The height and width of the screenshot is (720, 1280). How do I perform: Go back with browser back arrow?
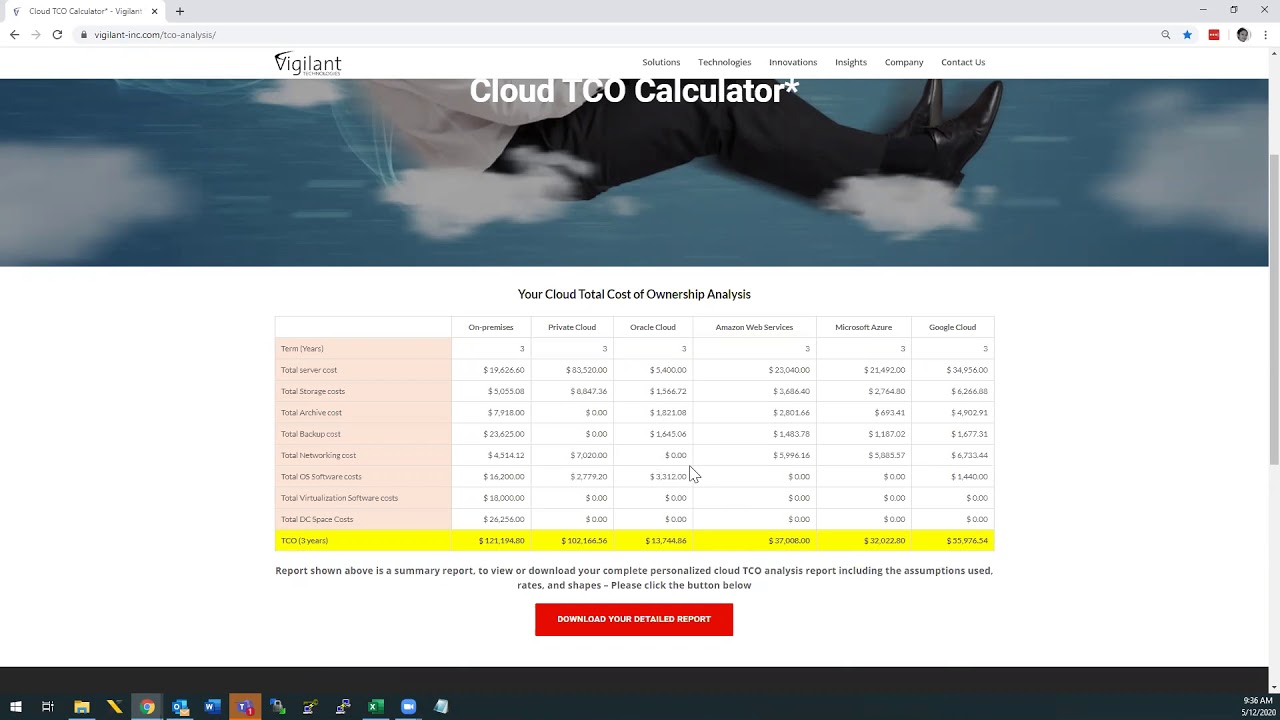(14, 34)
